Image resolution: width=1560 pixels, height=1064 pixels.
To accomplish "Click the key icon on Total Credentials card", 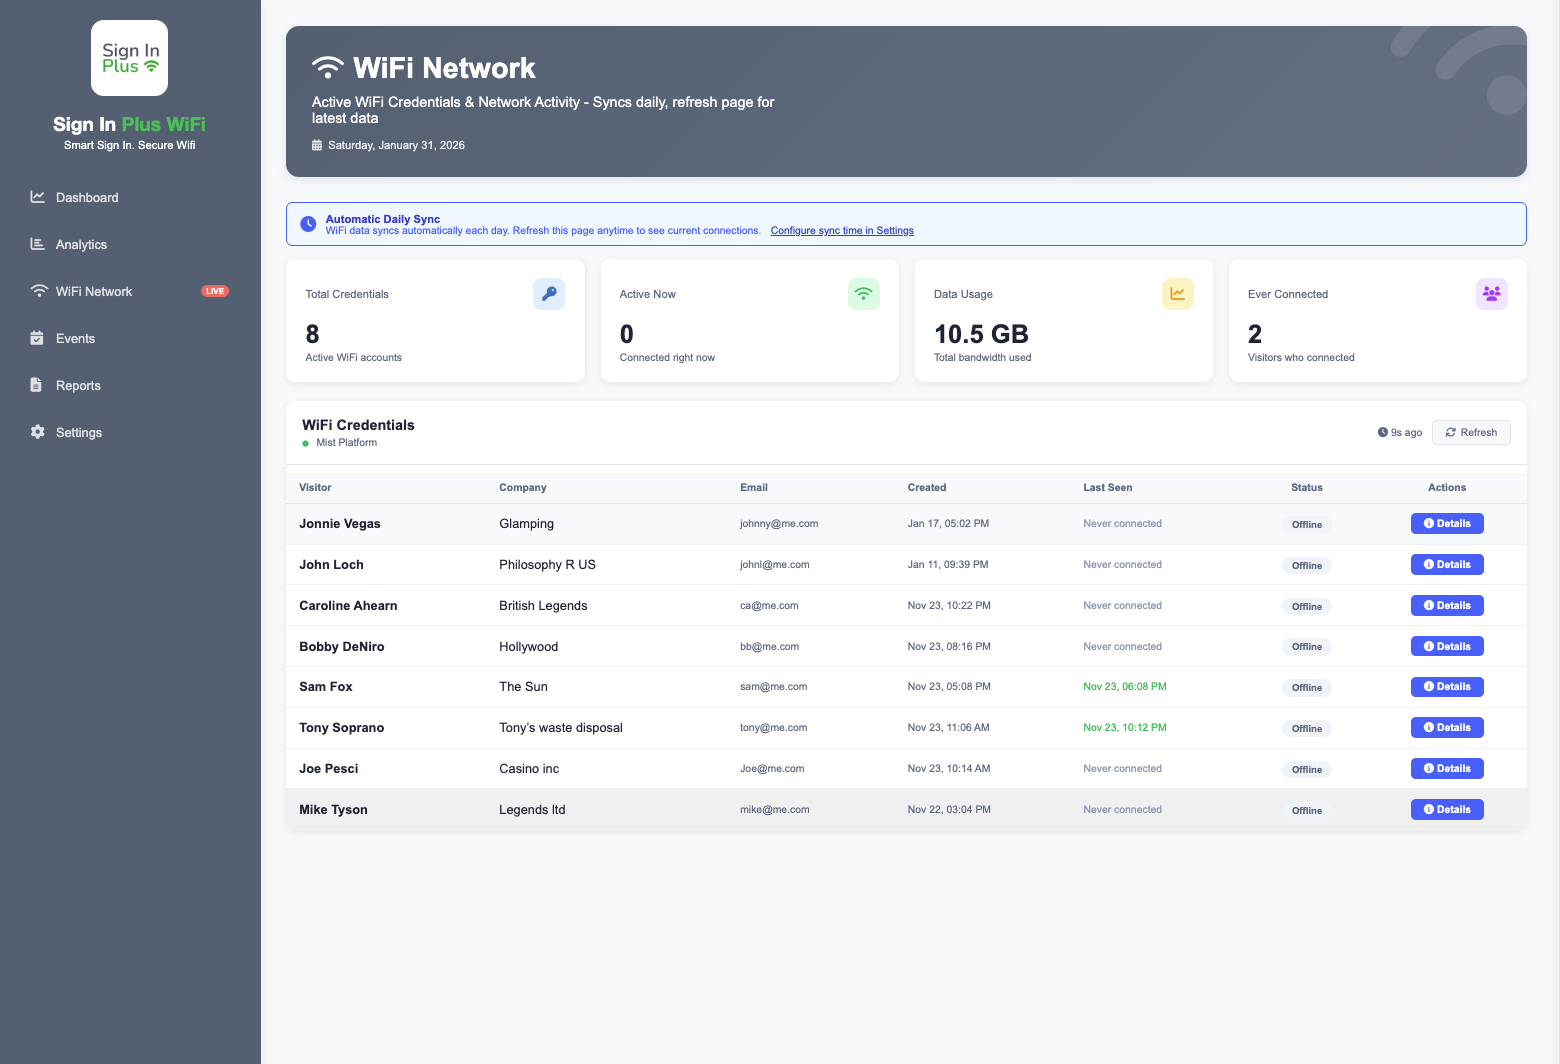I will (549, 294).
